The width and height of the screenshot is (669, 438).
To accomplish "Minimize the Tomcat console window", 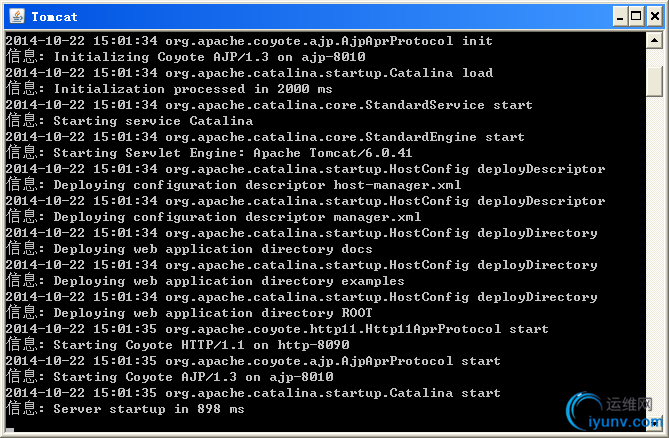I will coord(620,17).
